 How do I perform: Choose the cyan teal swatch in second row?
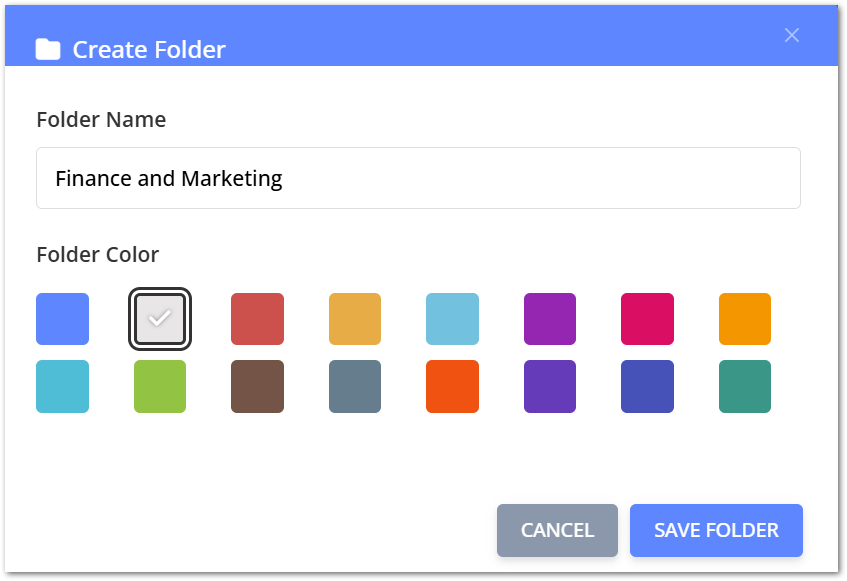coord(63,387)
